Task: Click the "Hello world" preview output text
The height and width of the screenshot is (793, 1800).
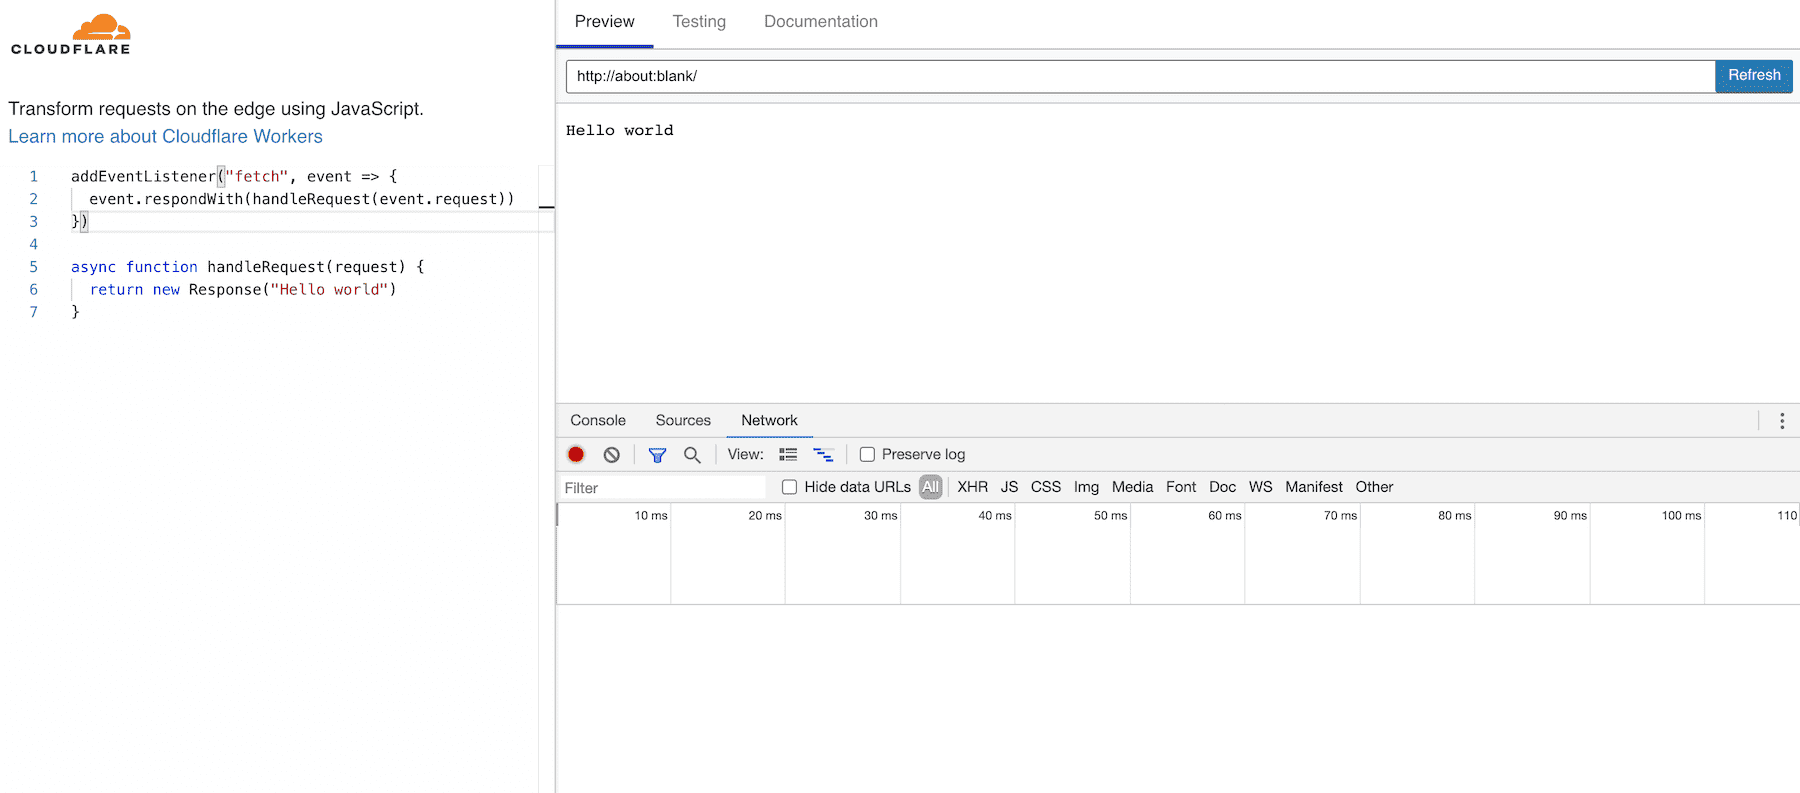Action: tap(620, 130)
